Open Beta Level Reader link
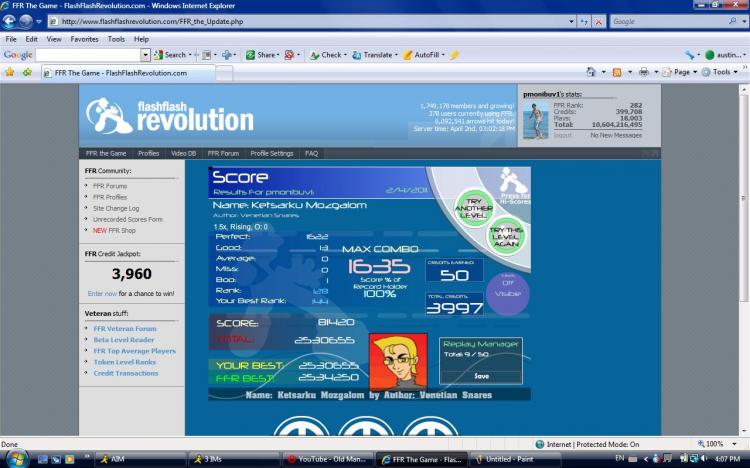 (x=124, y=340)
